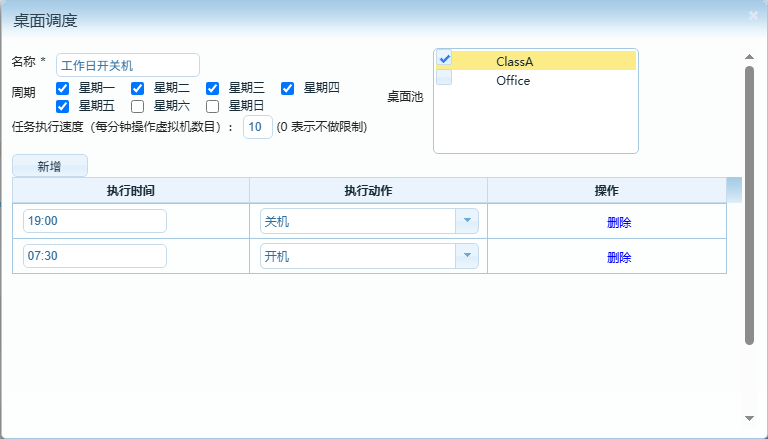Click the dialog scrollbar up arrow
The image size is (768, 439).
[749, 57]
